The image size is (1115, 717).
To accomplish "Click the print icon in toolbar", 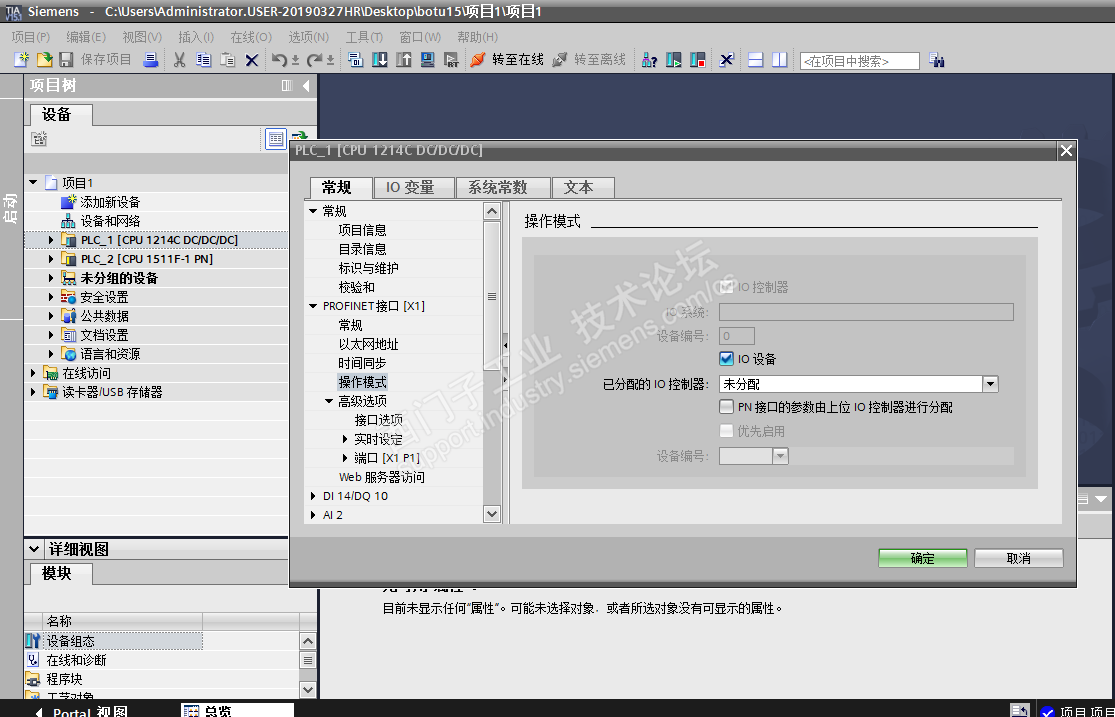I will (150, 60).
